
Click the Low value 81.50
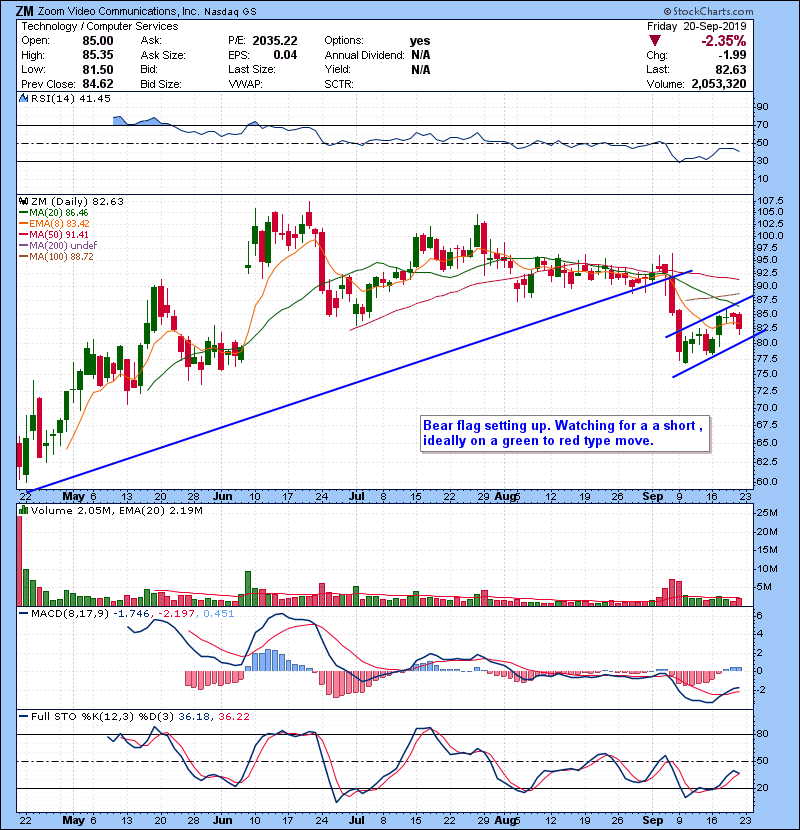pyautogui.click(x=98, y=69)
